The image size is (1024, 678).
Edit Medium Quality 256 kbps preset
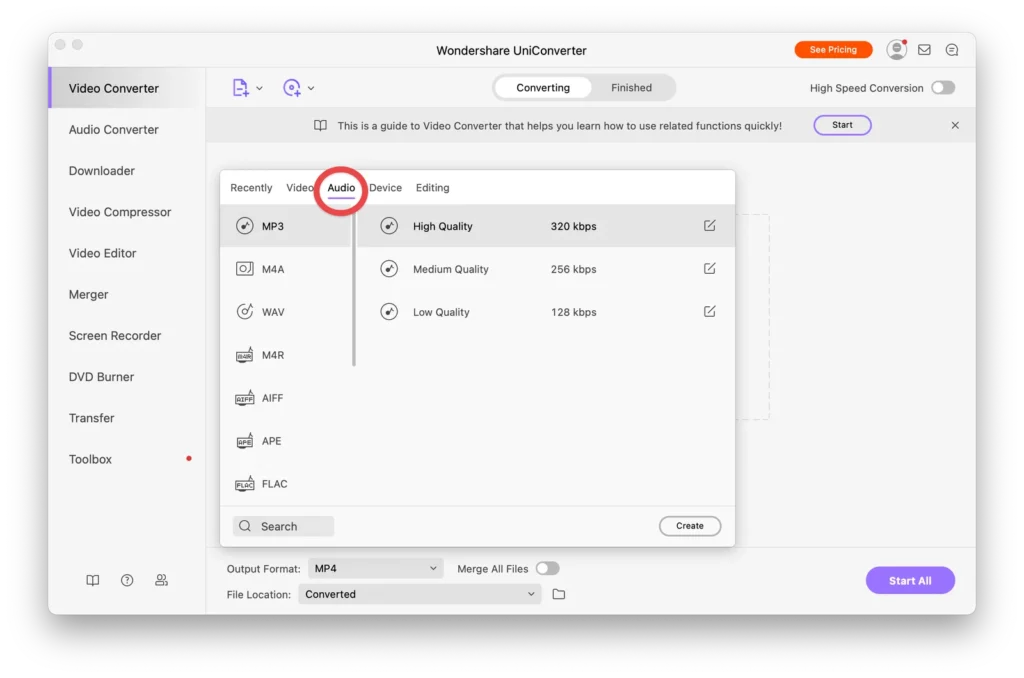click(x=709, y=269)
